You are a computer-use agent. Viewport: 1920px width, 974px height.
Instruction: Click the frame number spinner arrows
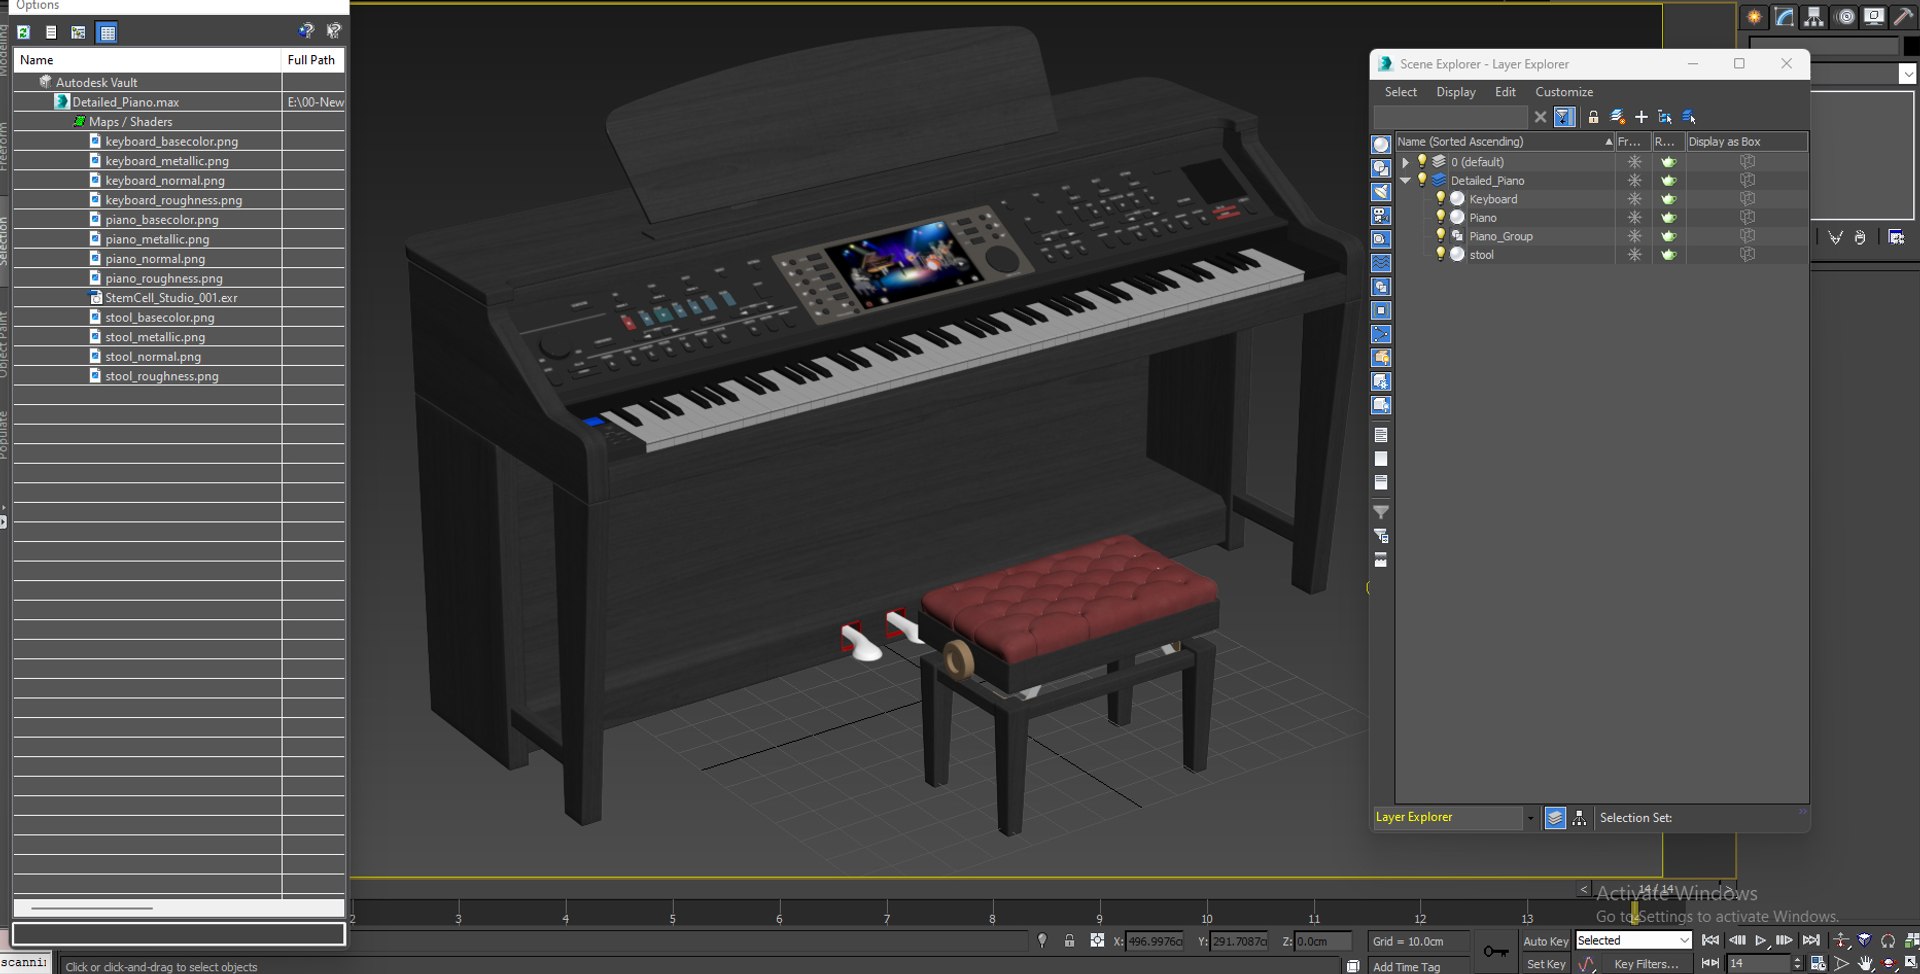[1797, 964]
